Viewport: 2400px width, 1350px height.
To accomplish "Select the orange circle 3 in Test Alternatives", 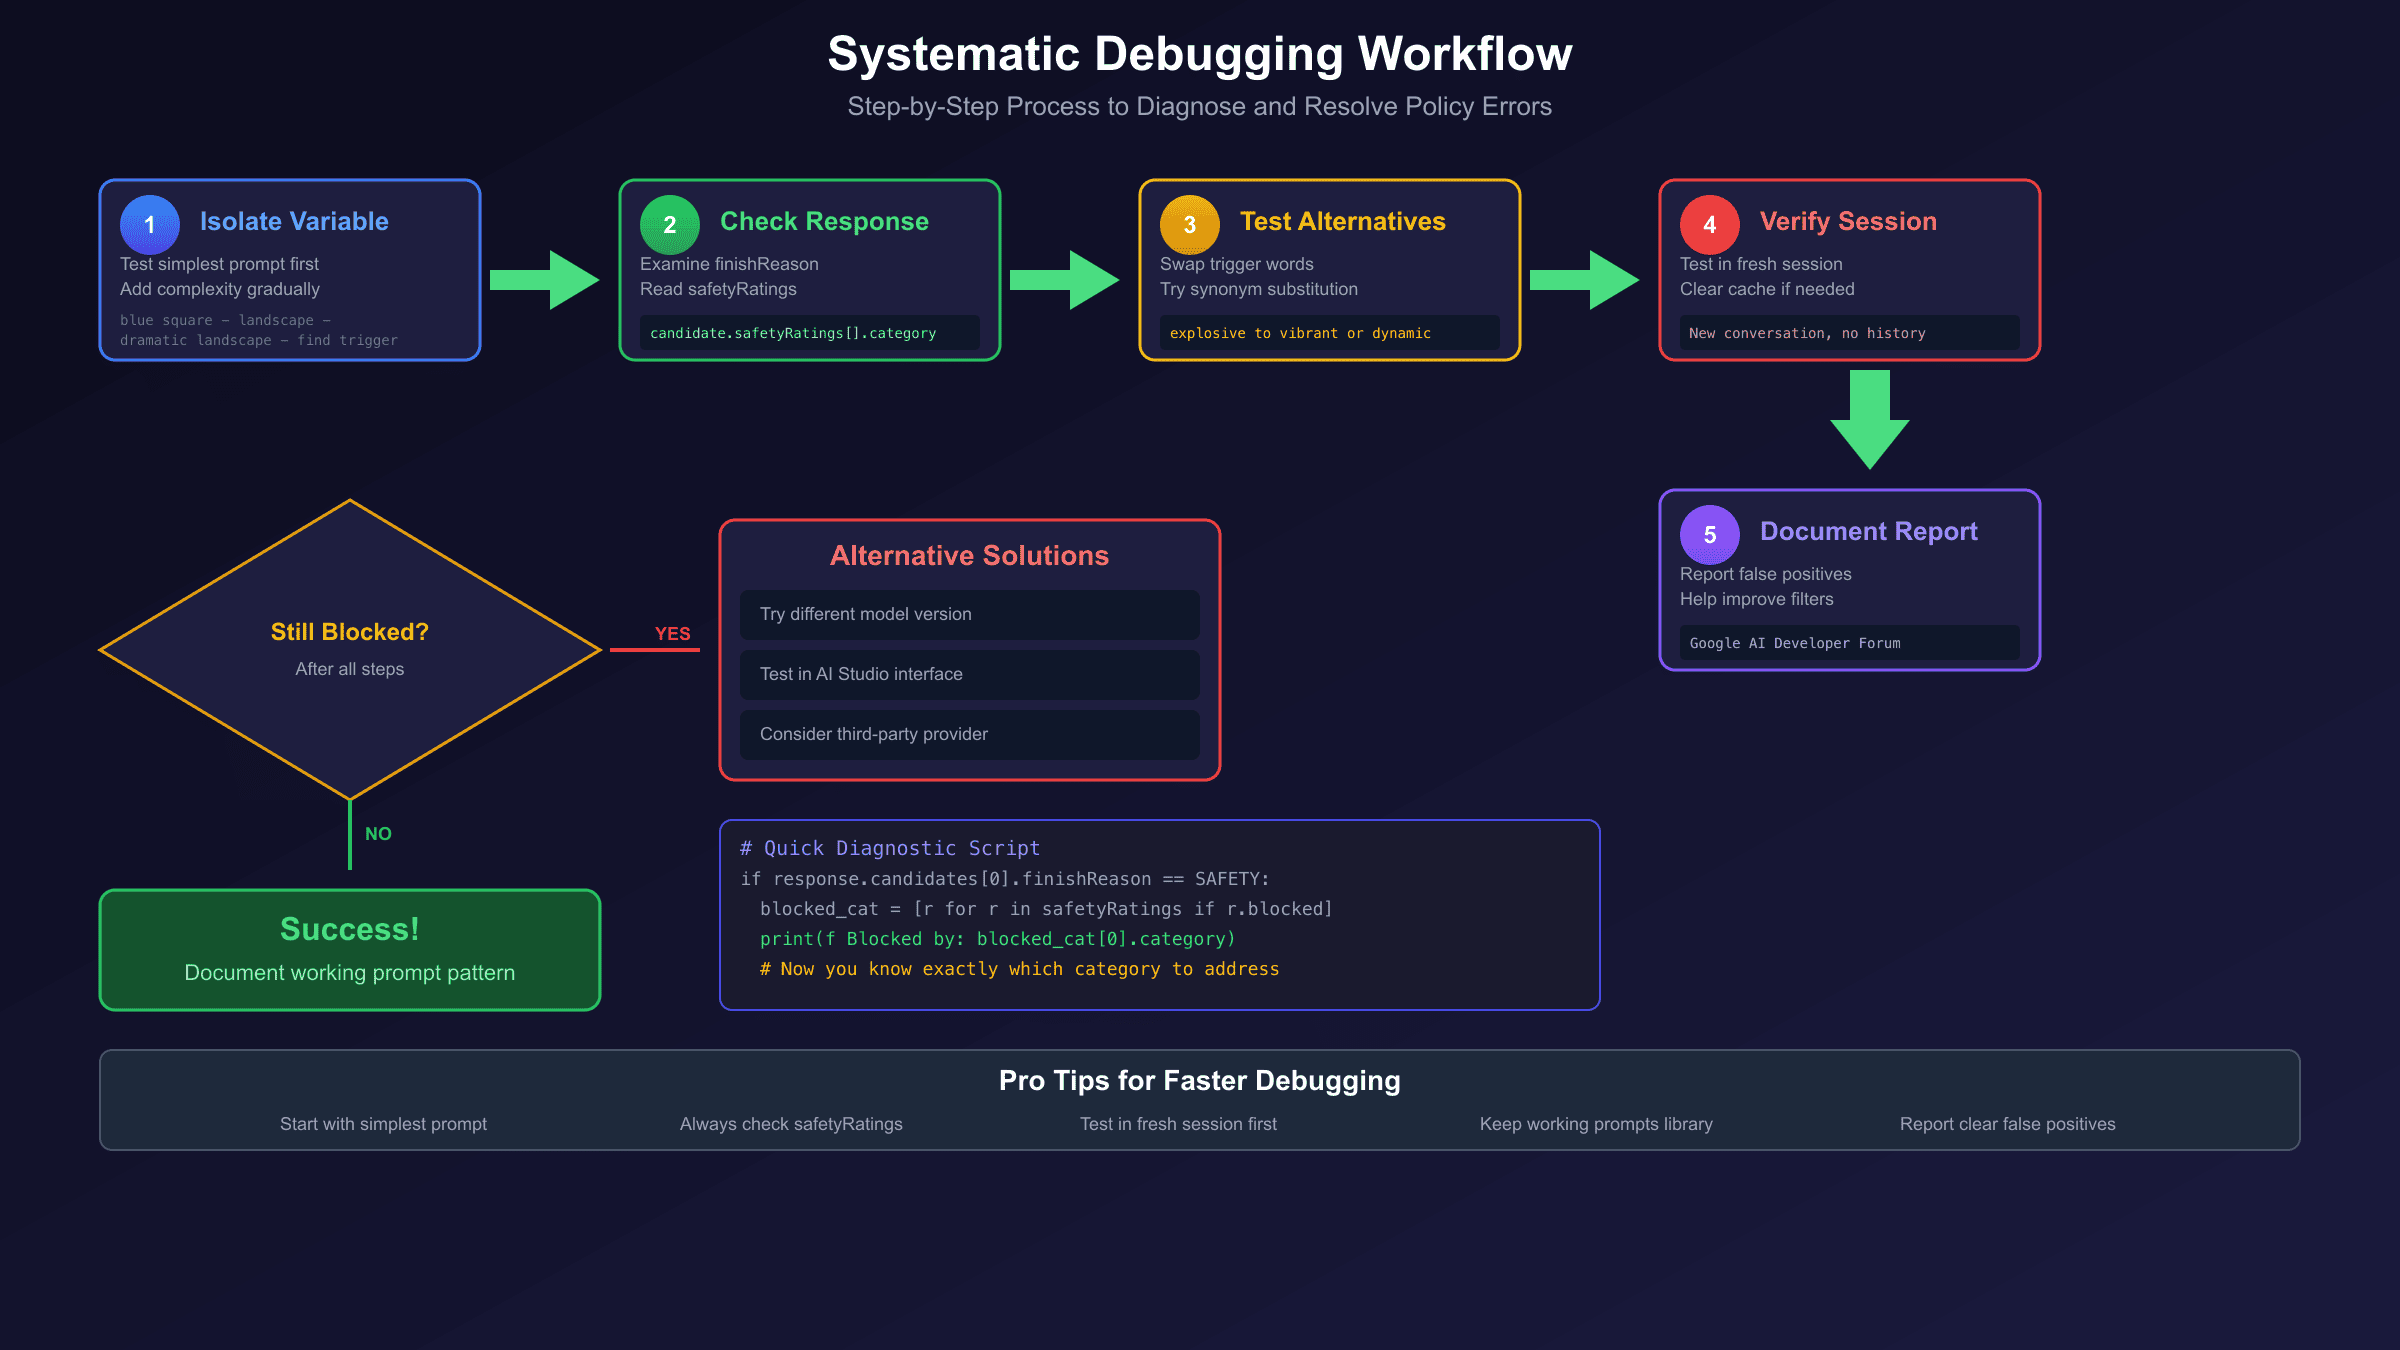I will [1189, 224].
